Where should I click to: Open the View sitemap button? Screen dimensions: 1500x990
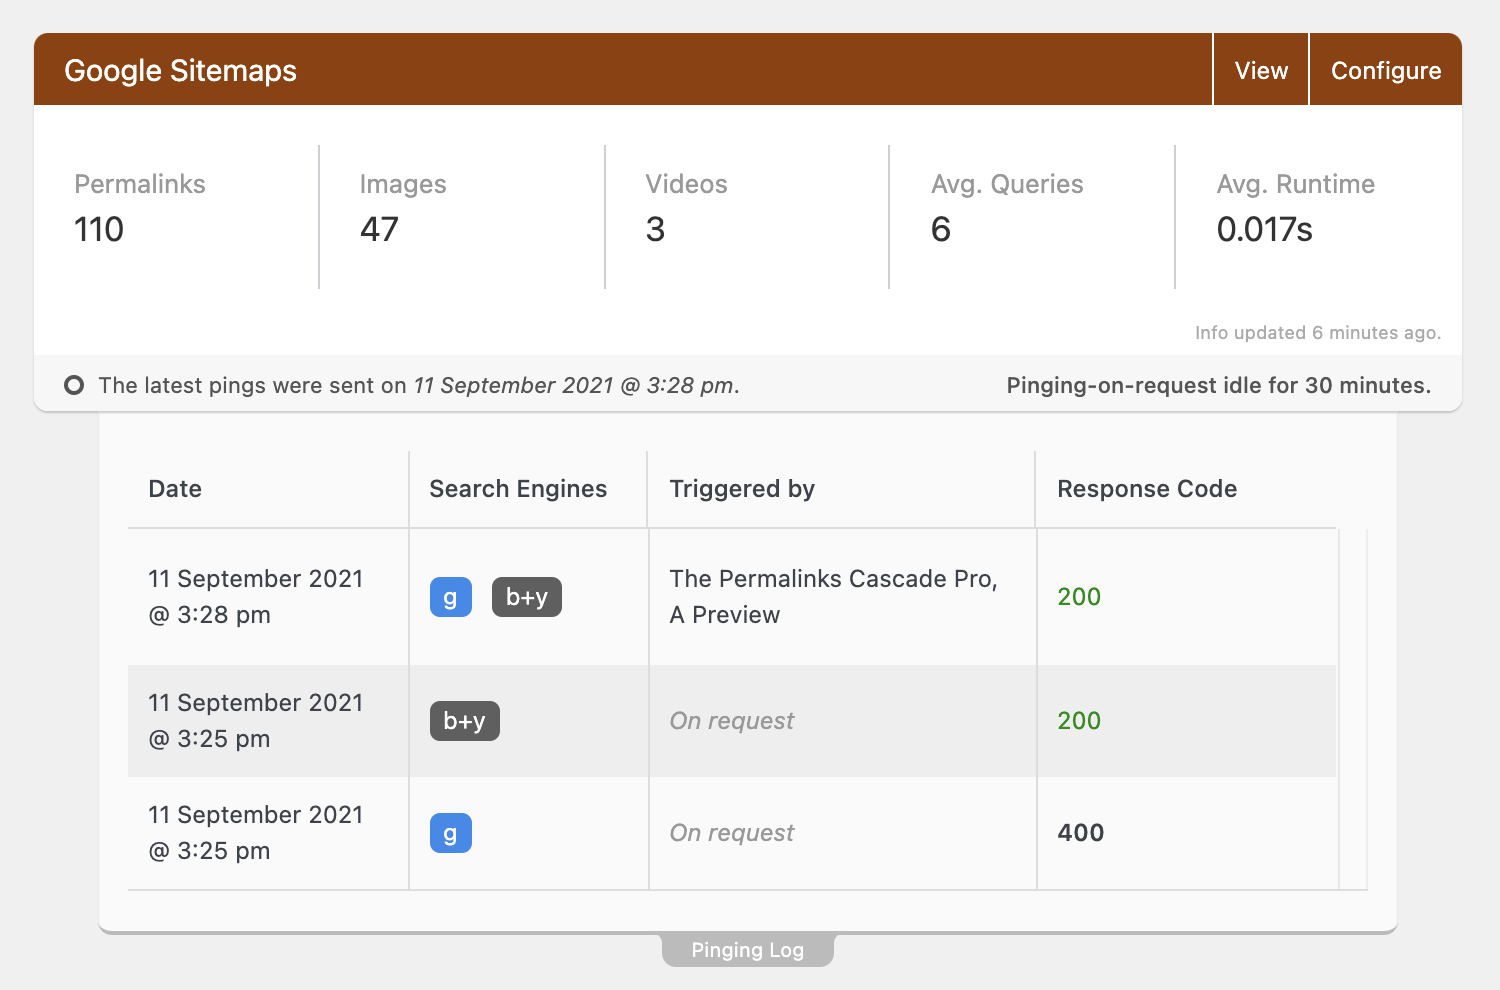(x=1261, y=70)
